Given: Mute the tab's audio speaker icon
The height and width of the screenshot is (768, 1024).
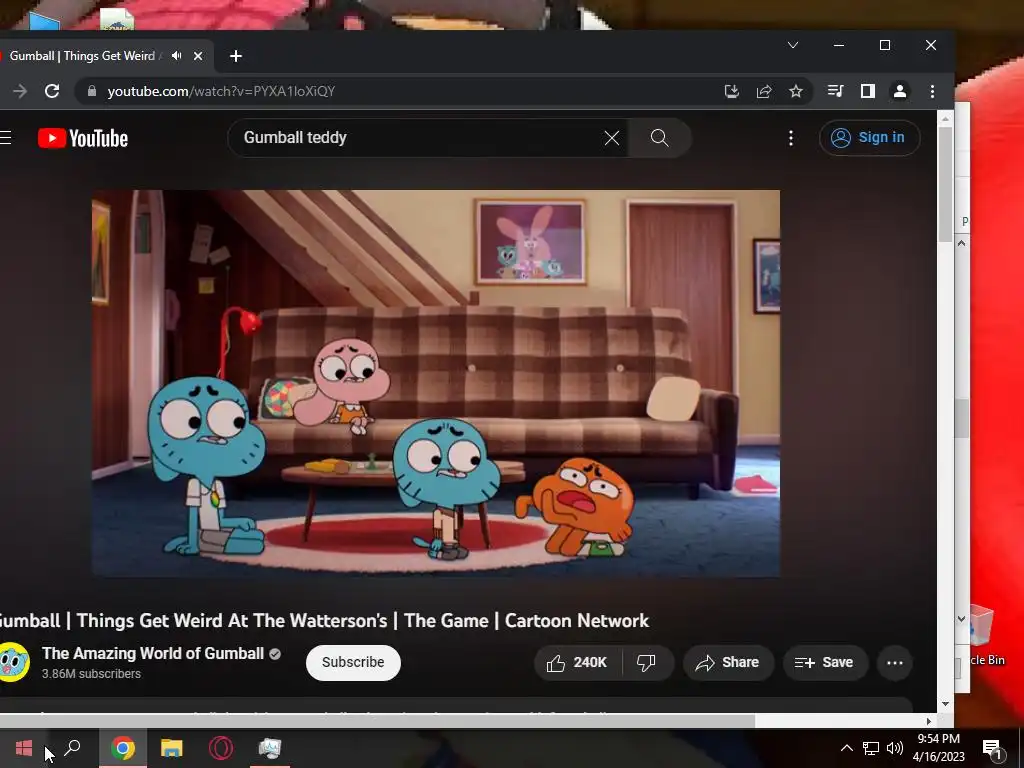Looking at the screenshot, I should (x=176, y=56).
